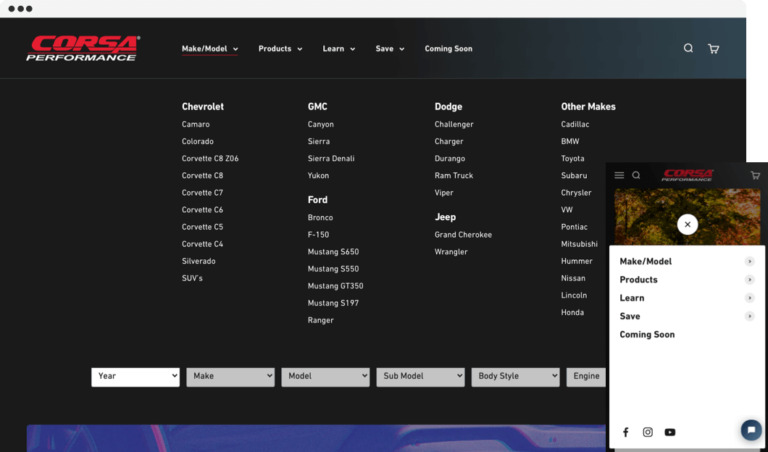Open the Toyota link
This screenshot has width=768, height=452.
point(573,159)
